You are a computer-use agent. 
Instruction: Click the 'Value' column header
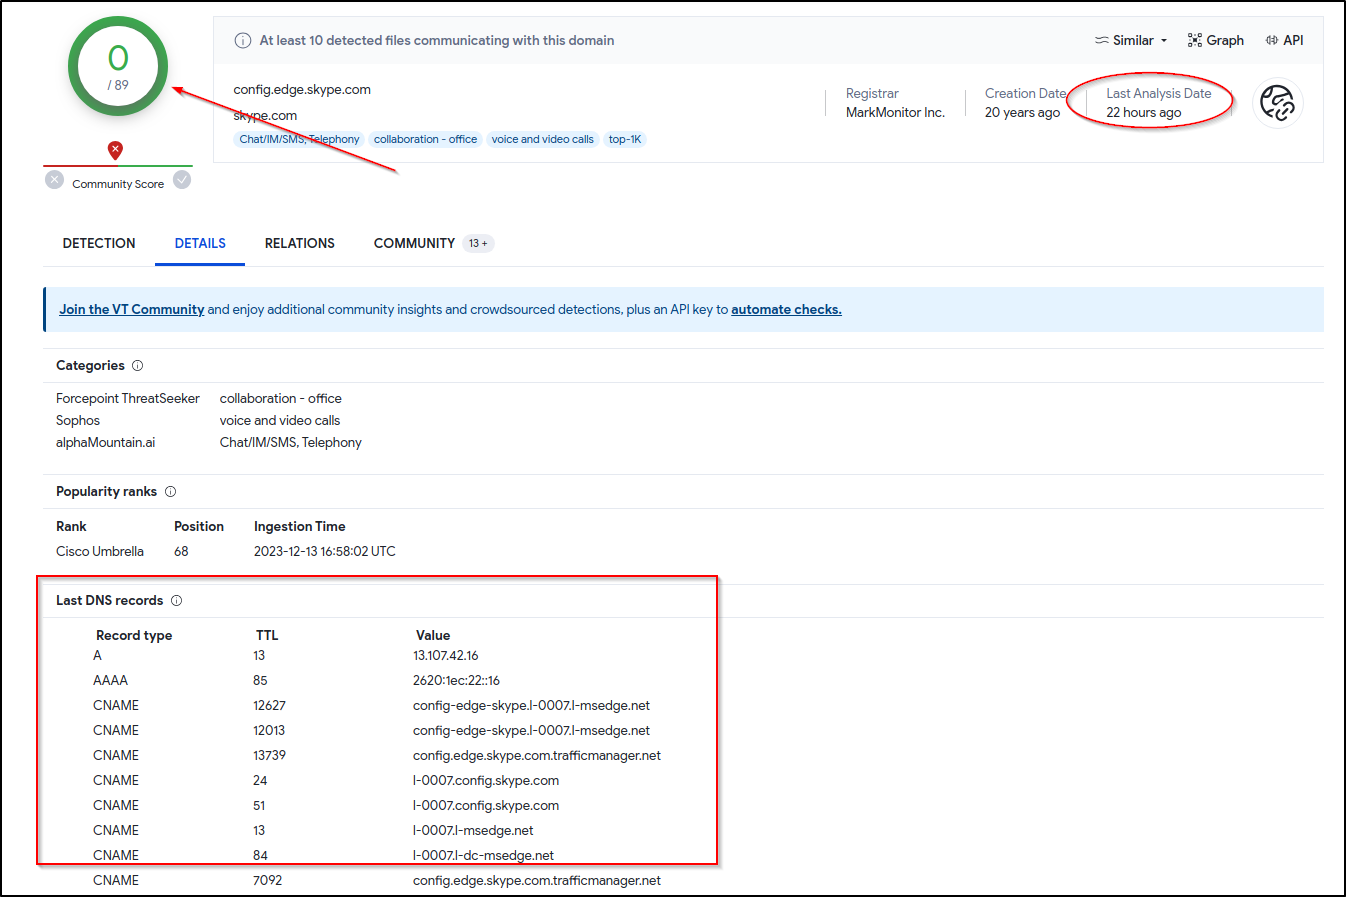pos(433,636)
